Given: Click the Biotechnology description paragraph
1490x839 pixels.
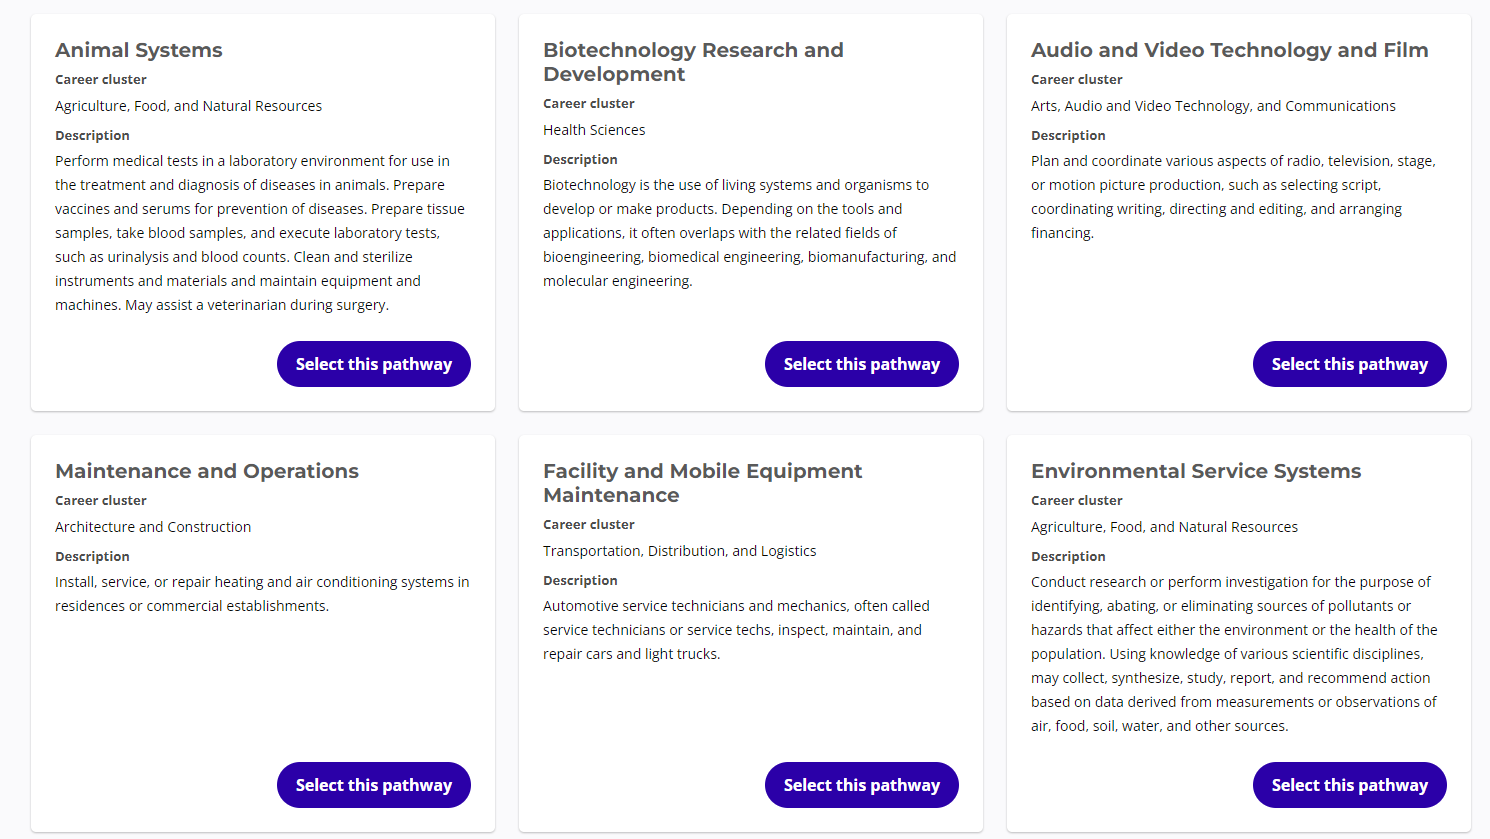Looking at the screenshot, I should [x=750, y=233].
